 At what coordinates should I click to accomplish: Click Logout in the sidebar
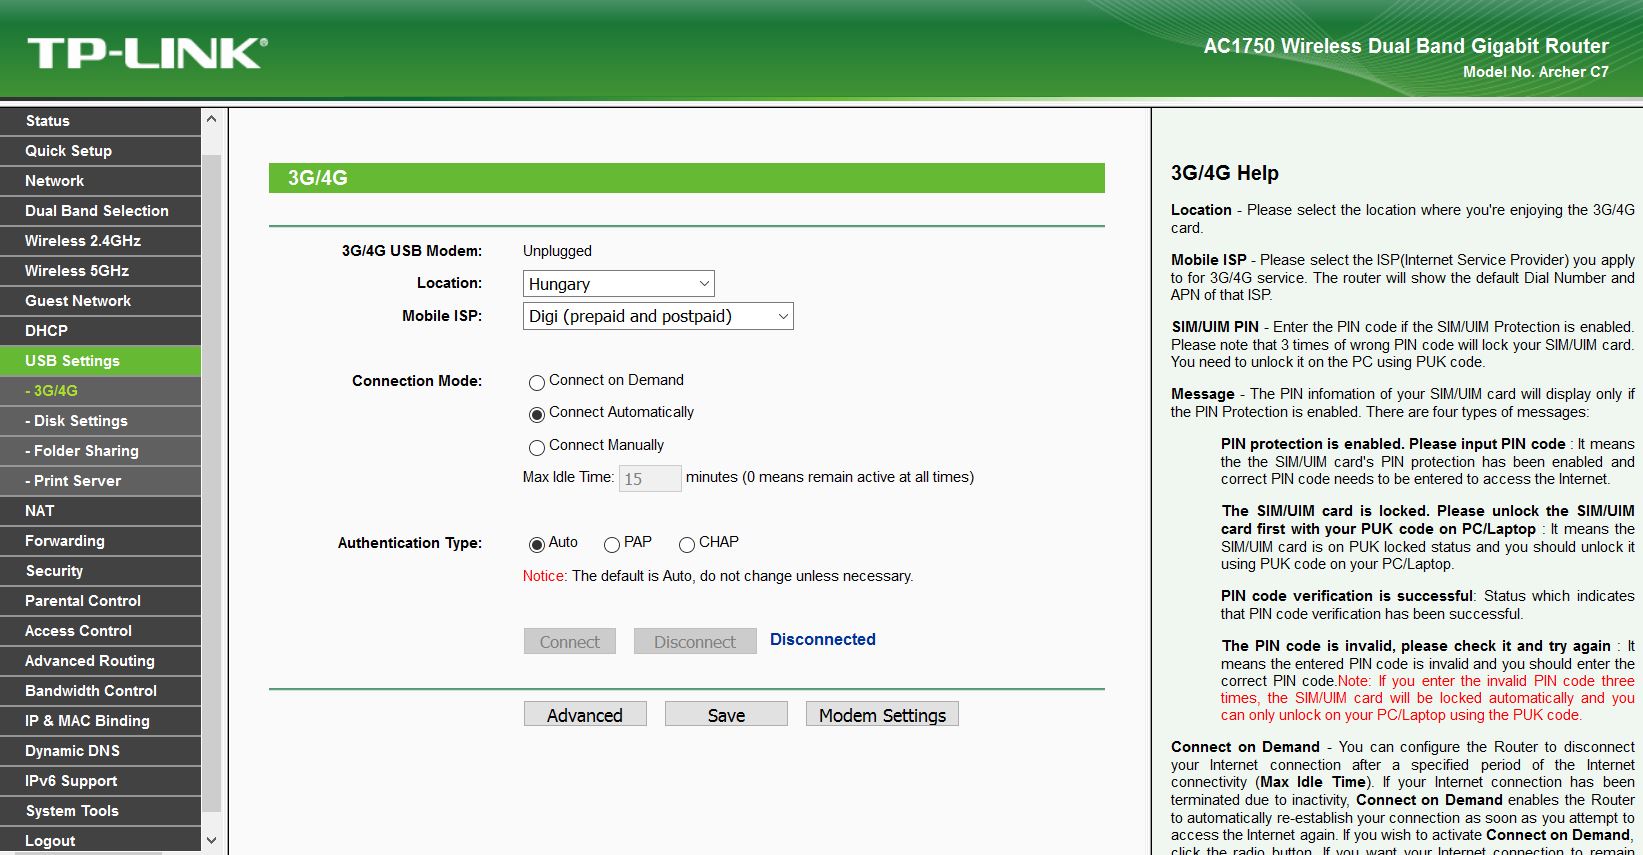100,841
